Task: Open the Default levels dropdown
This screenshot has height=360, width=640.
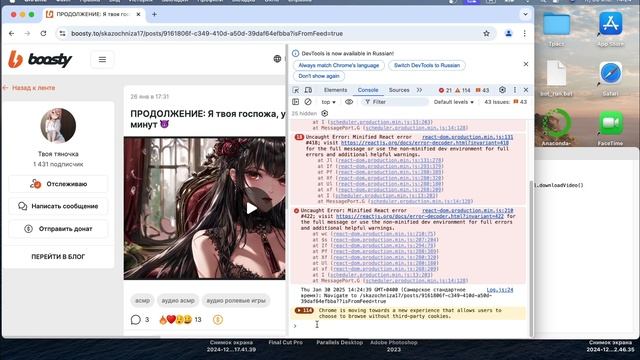Action: coord(453,102)
